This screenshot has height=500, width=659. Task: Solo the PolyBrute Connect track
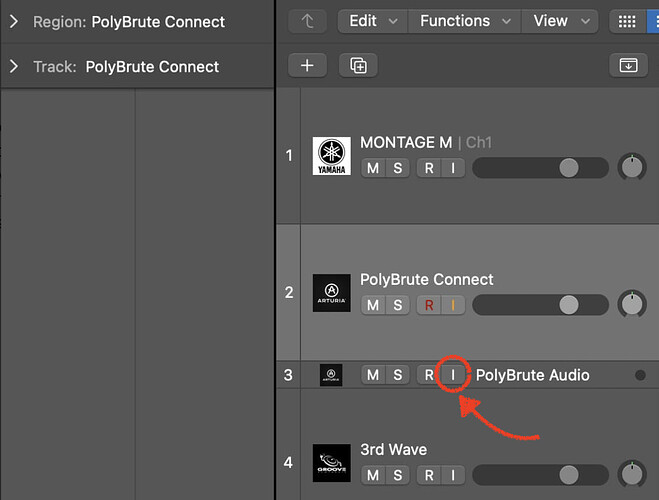click(x=398, y=305)
